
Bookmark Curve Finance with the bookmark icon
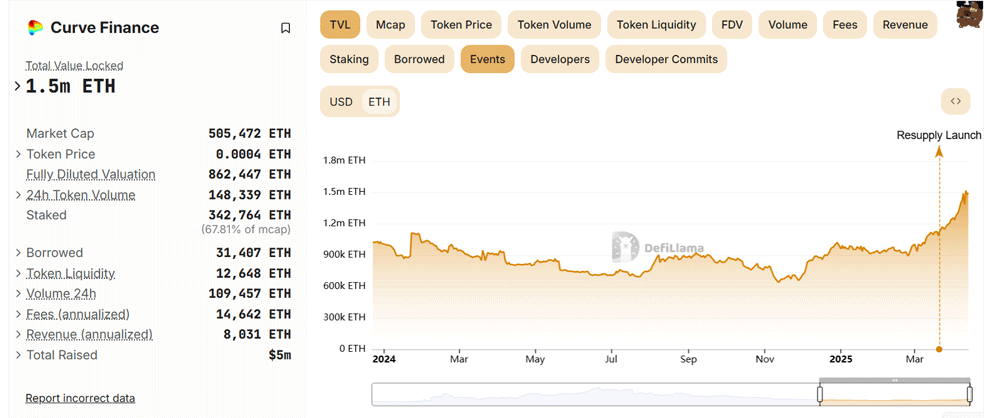click(286, 28)
